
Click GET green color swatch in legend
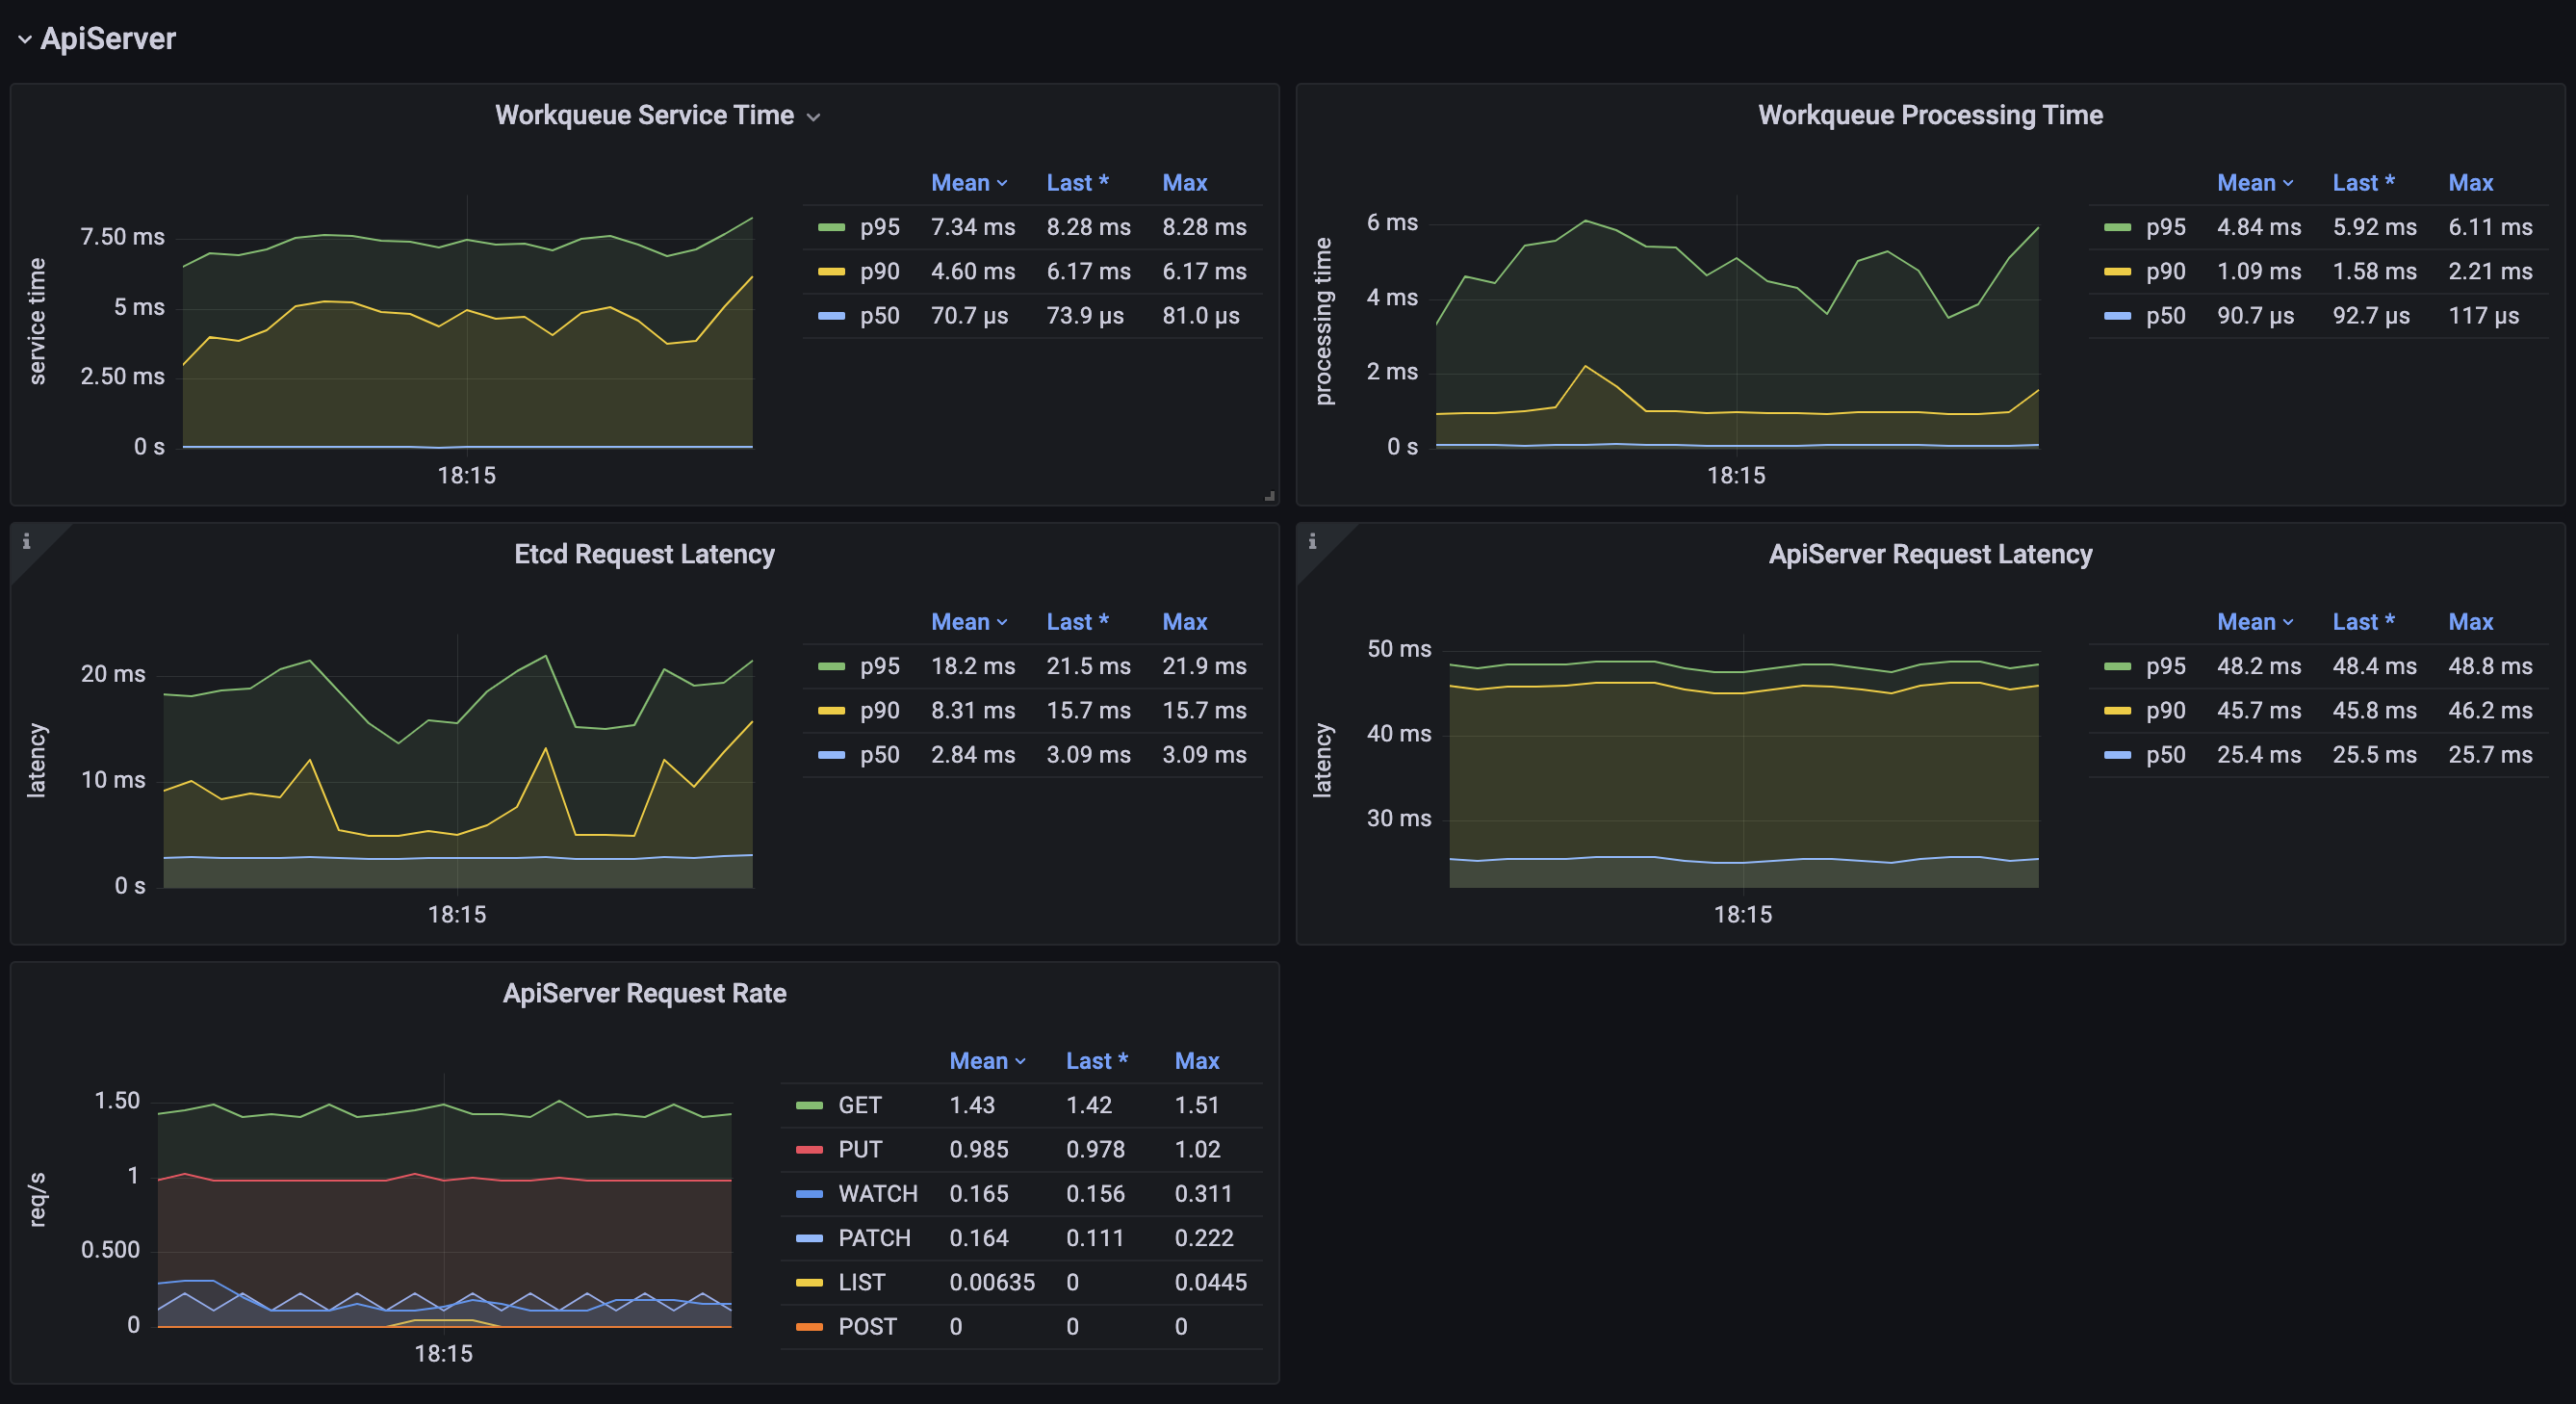pyautogui.click(x=809, y=1105)
